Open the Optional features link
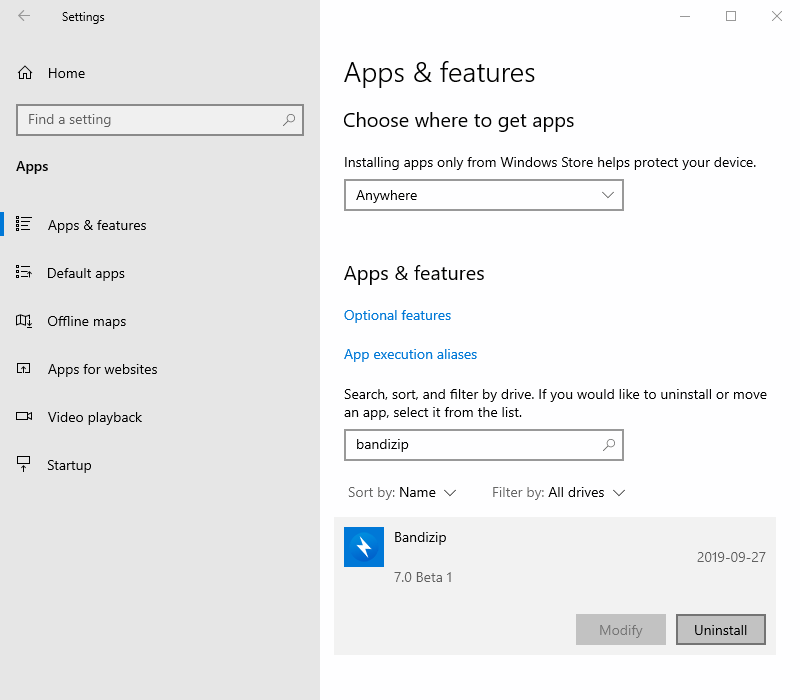The width and height of the screenshot is (800, 700). pos(397,315)
